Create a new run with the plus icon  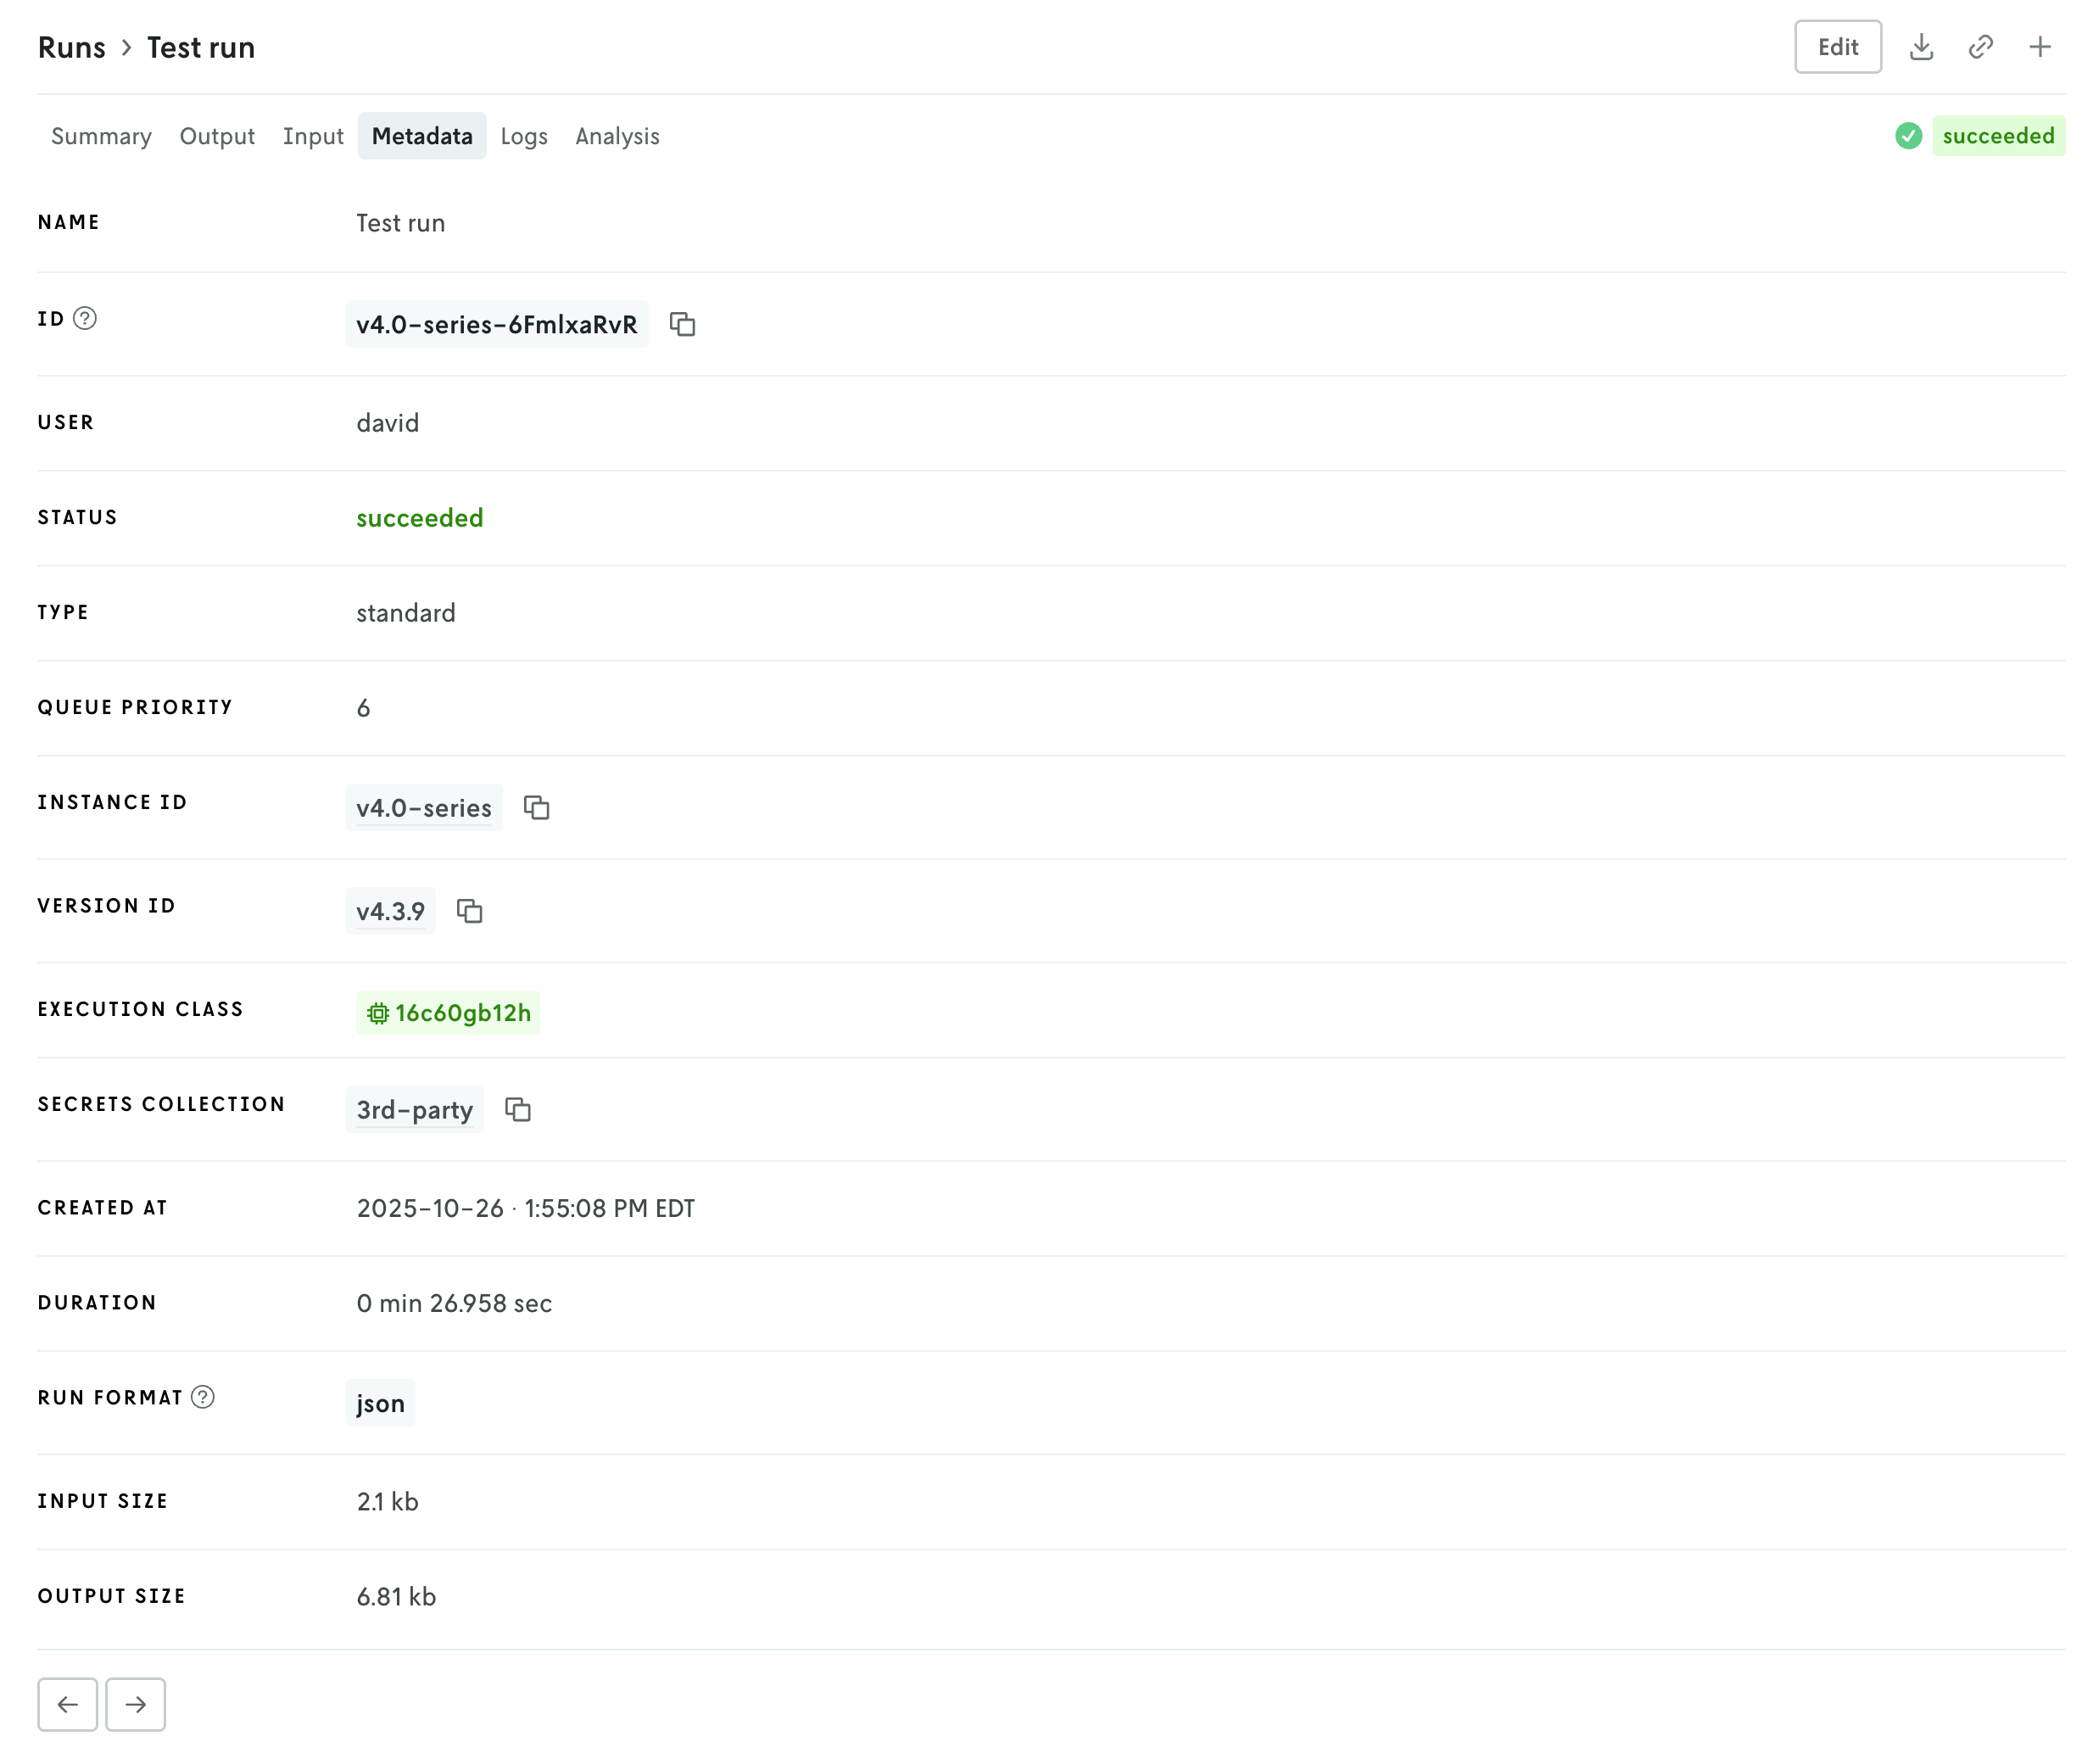click(x=2039, y=46)
